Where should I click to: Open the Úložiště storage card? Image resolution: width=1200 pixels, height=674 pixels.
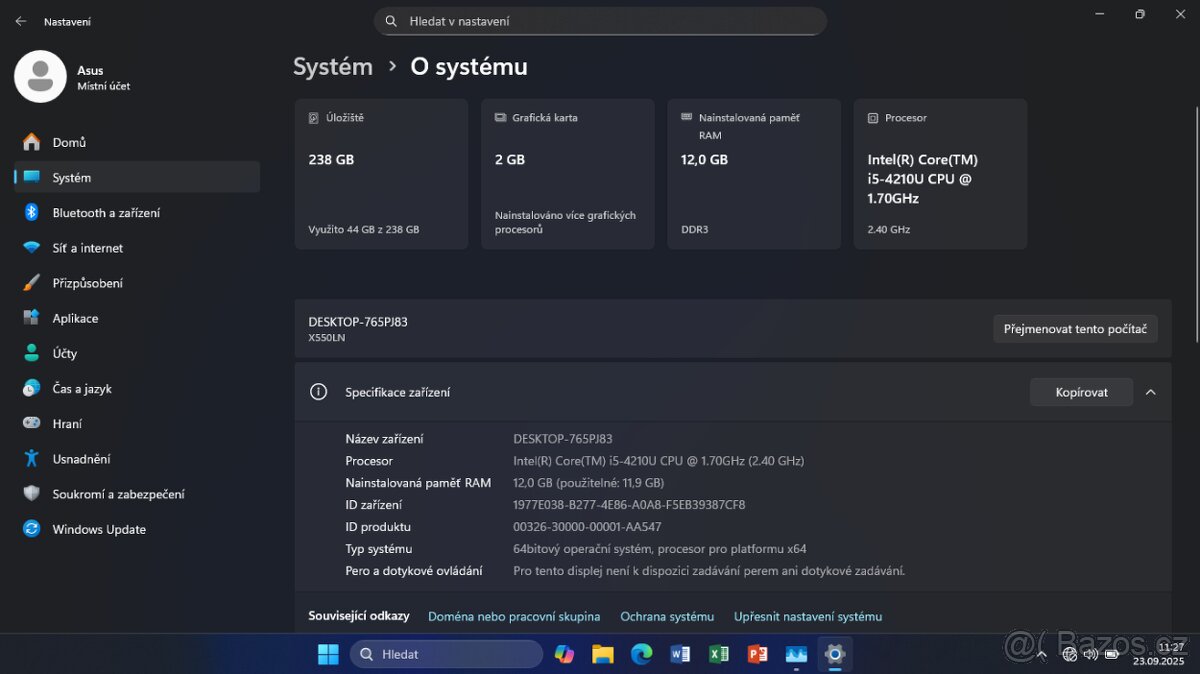point(381,173)
